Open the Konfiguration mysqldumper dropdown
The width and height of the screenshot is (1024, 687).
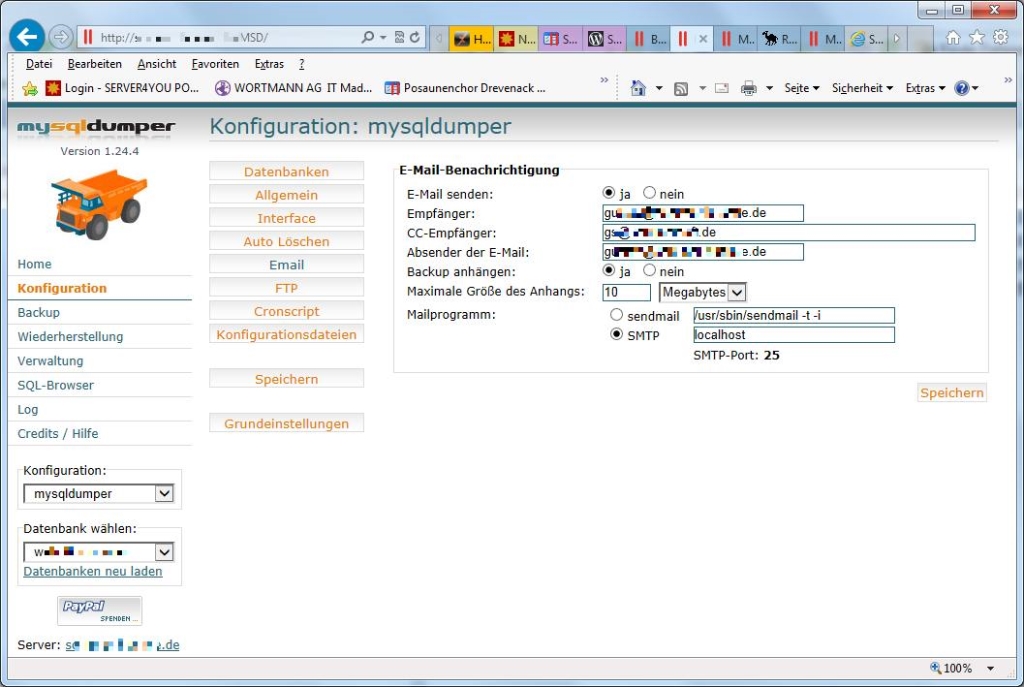(164, 494)
